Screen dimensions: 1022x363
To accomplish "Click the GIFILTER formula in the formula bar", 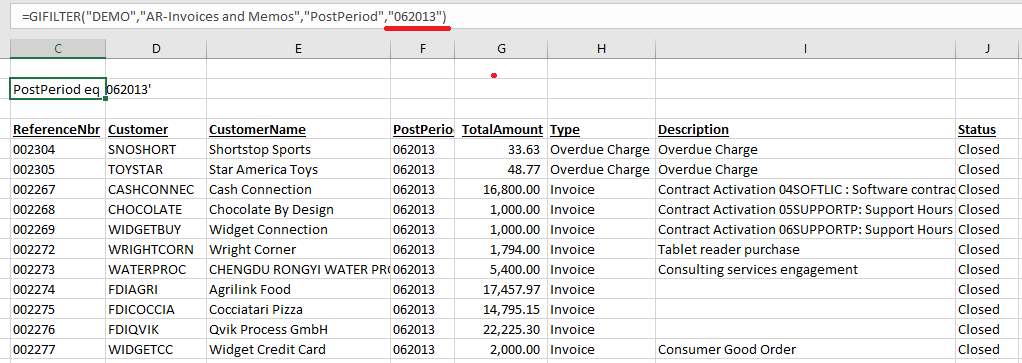I will (235, 18).
